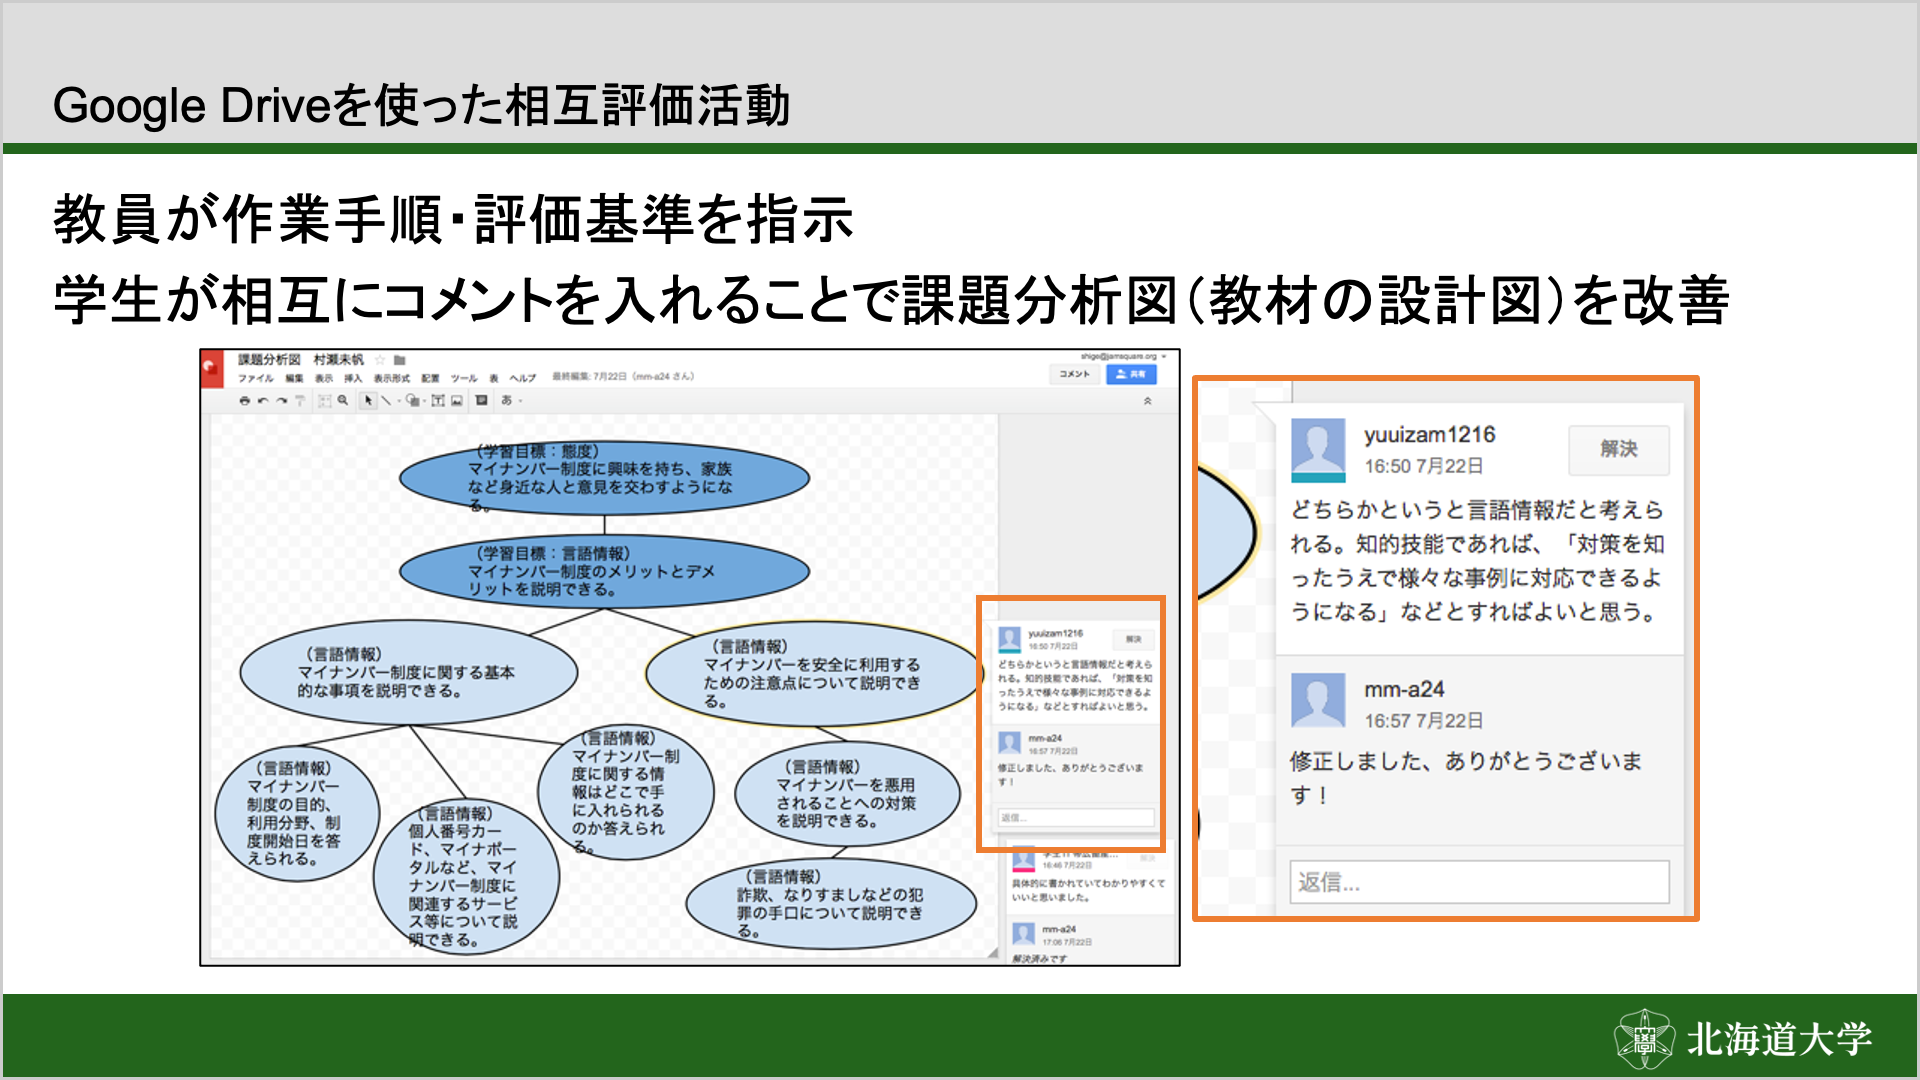The height and width of the screenshot is (1080, 1920).
Task: Collapse the toolbar with double chevron
Action: click(1147, 401)
